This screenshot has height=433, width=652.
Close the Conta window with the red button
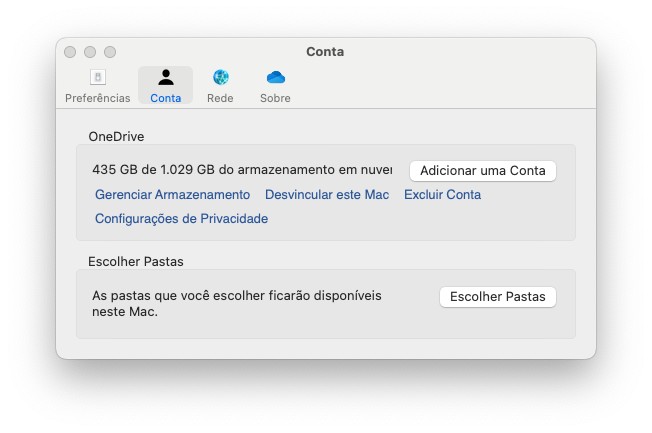coord(70,52)
